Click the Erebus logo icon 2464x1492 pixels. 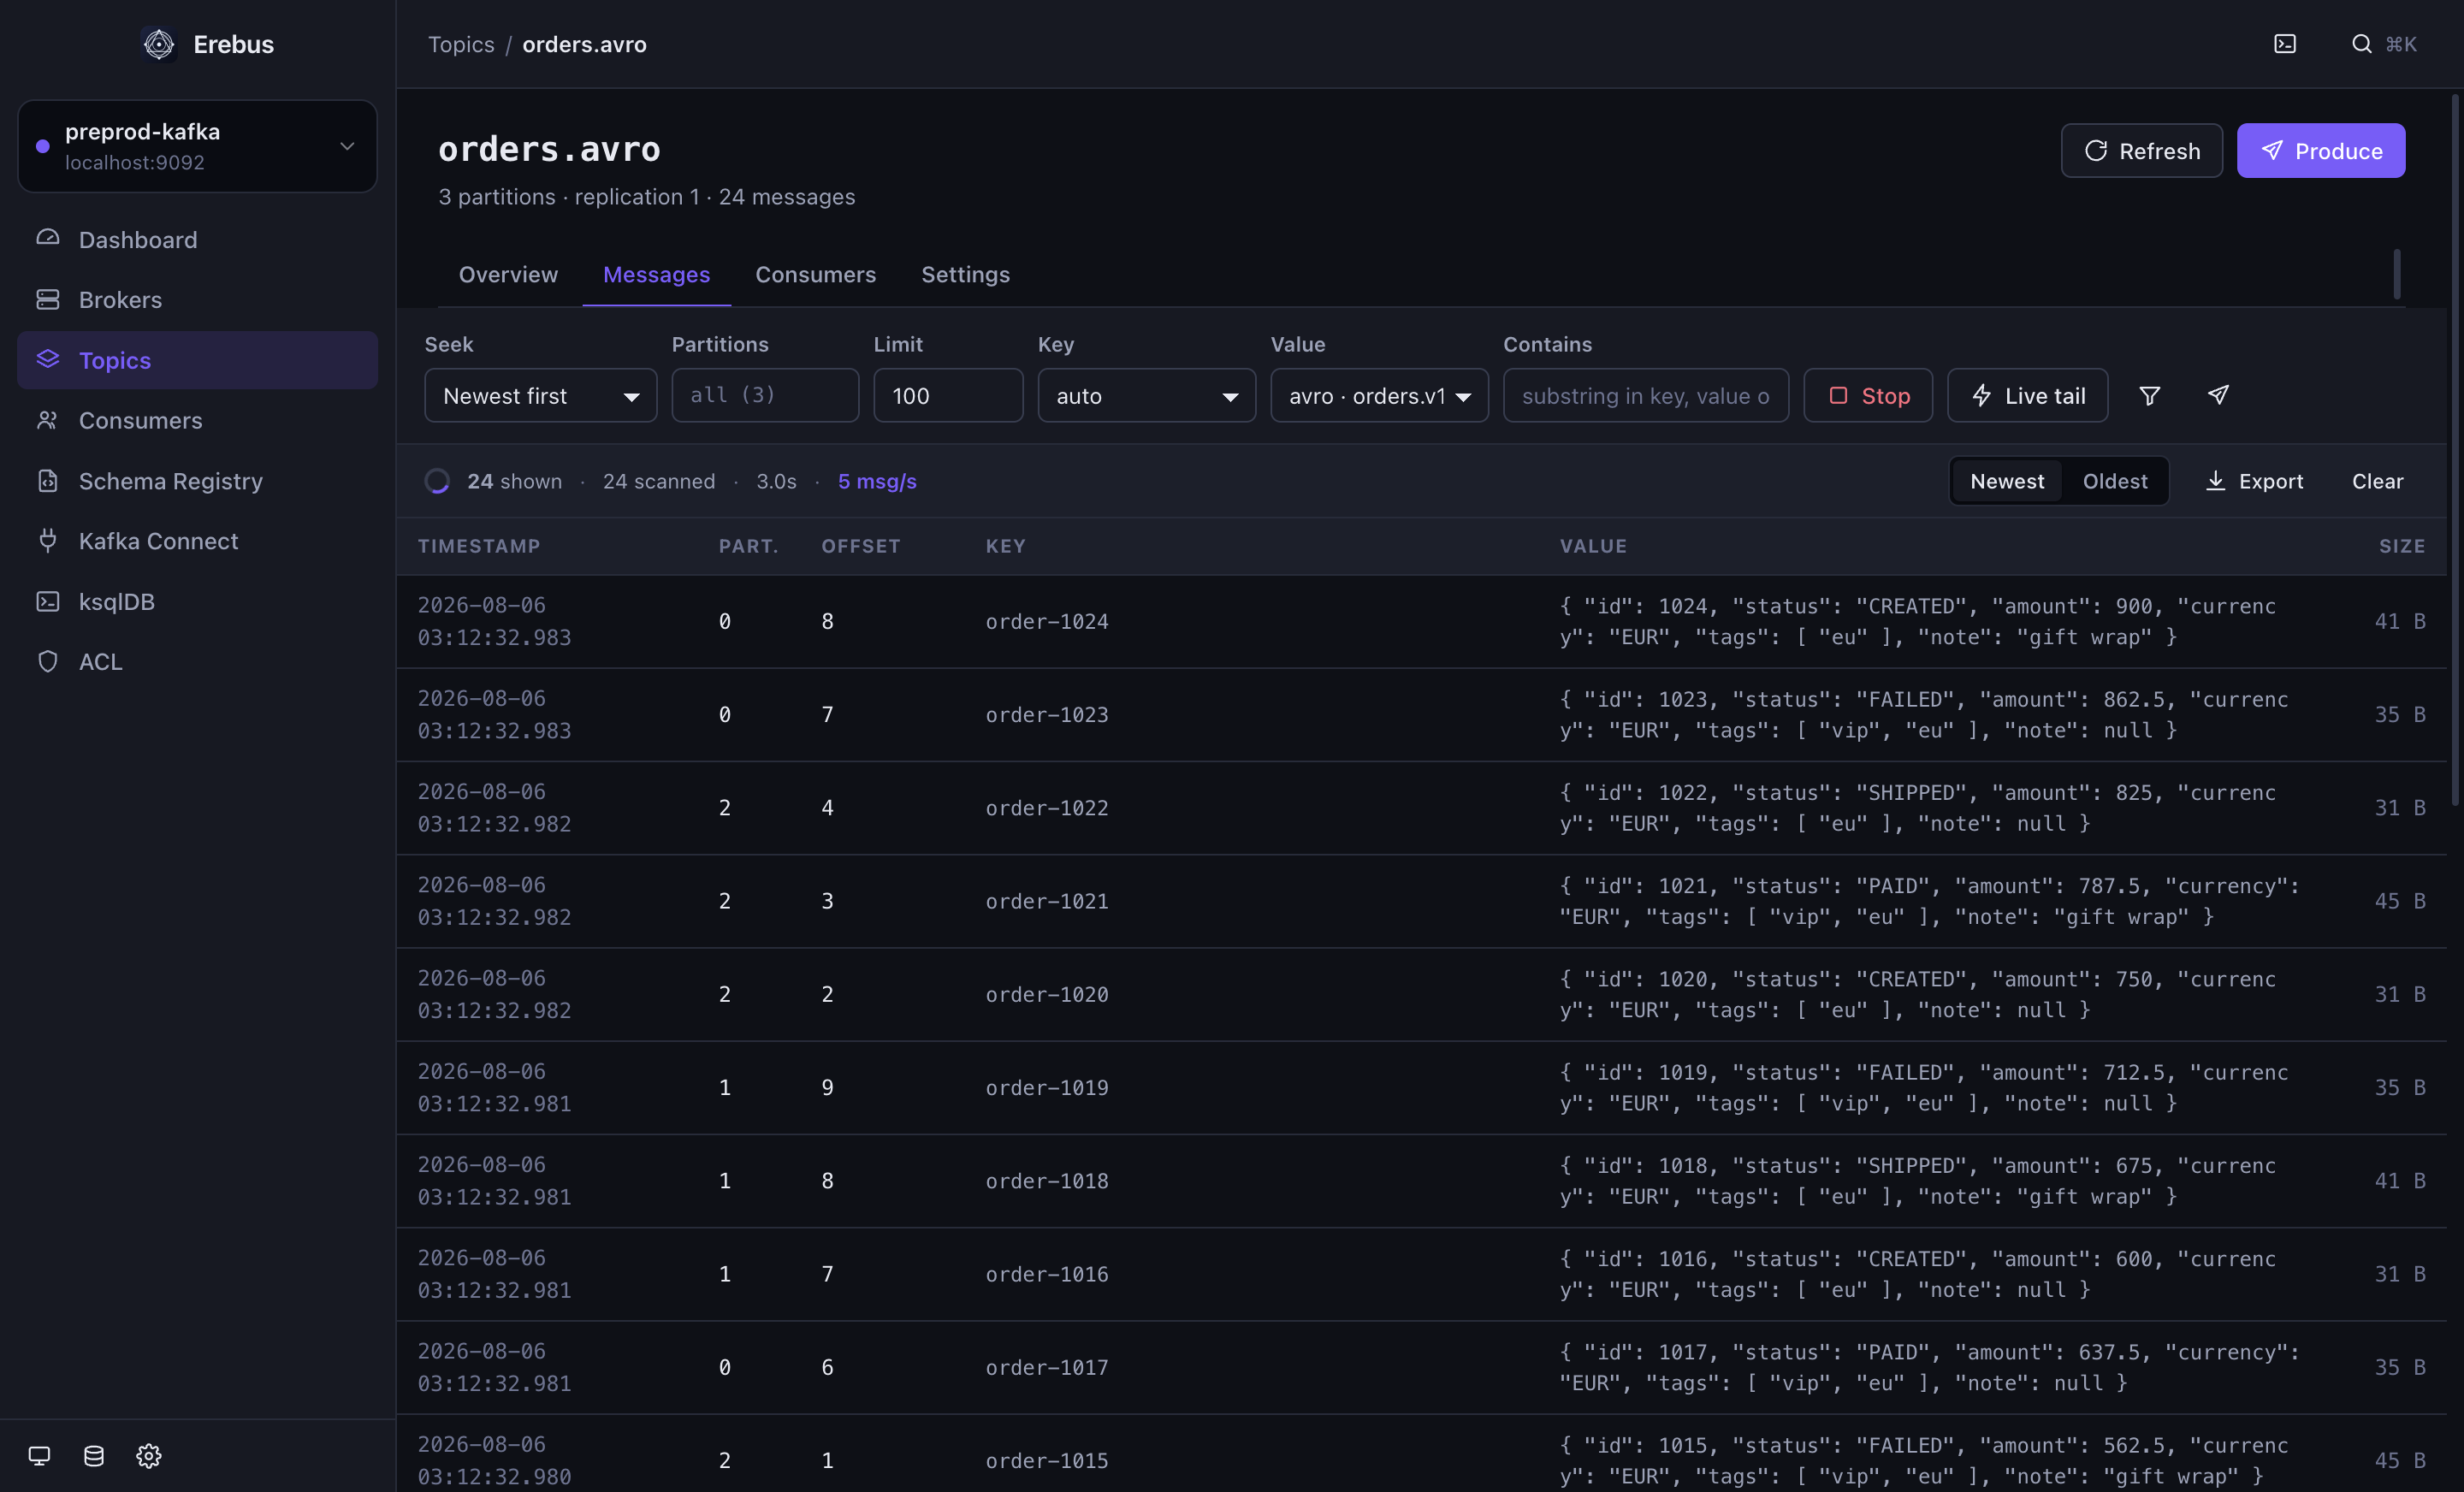coord(159,44)
